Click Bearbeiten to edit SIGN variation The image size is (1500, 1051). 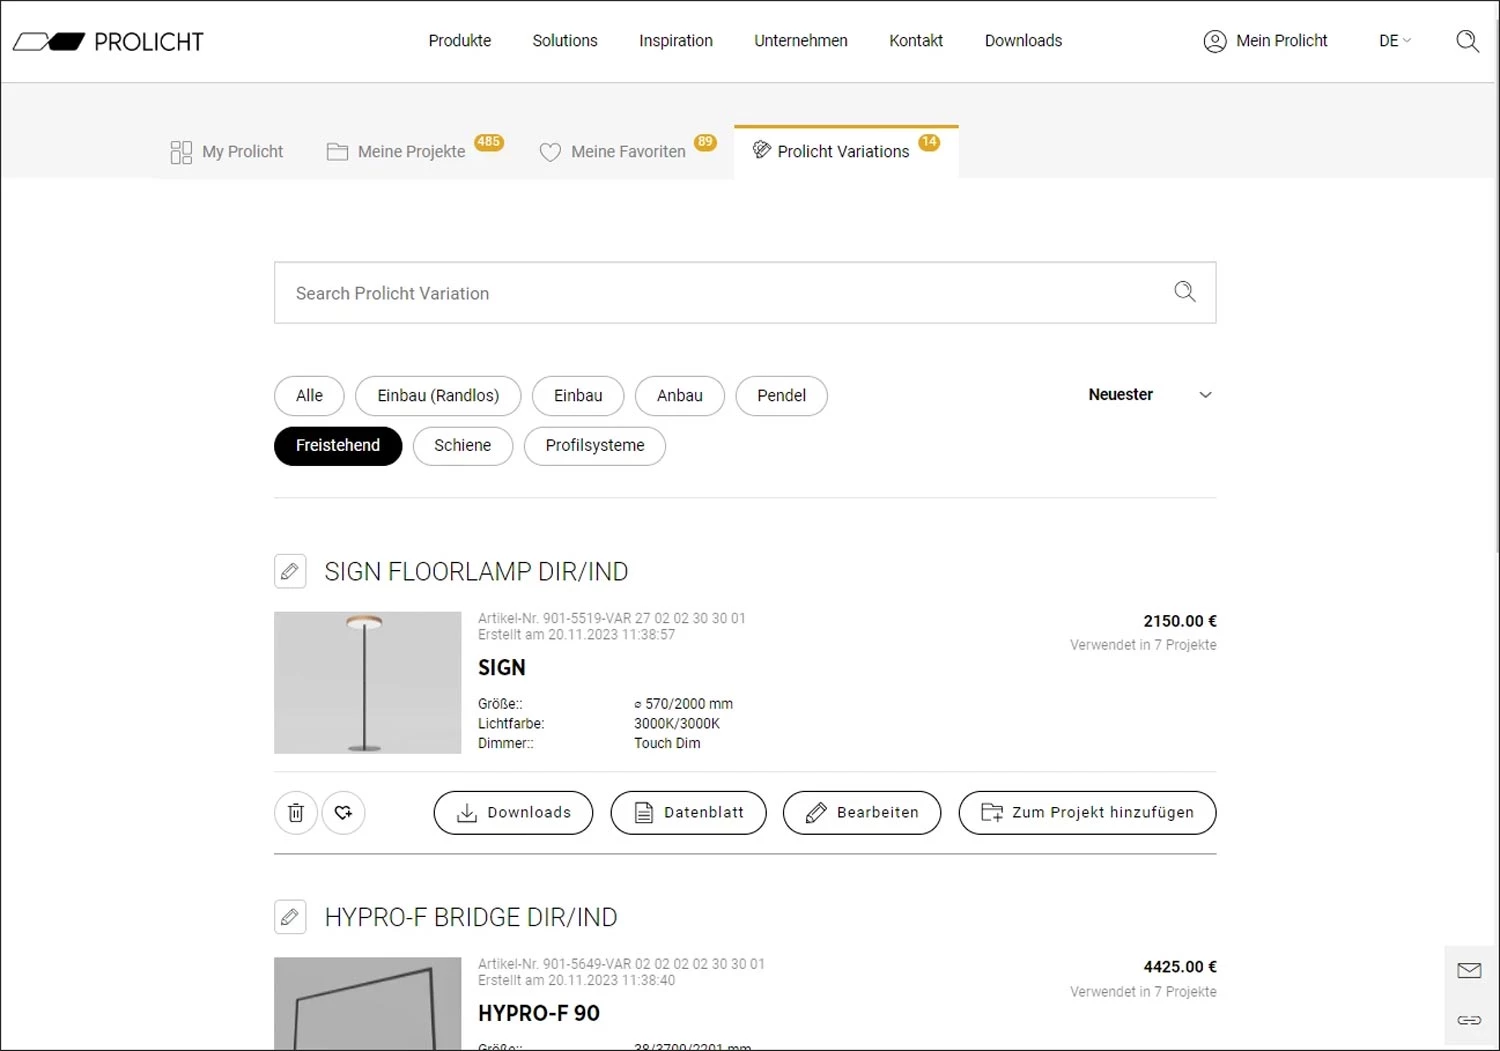pos(862,813)
